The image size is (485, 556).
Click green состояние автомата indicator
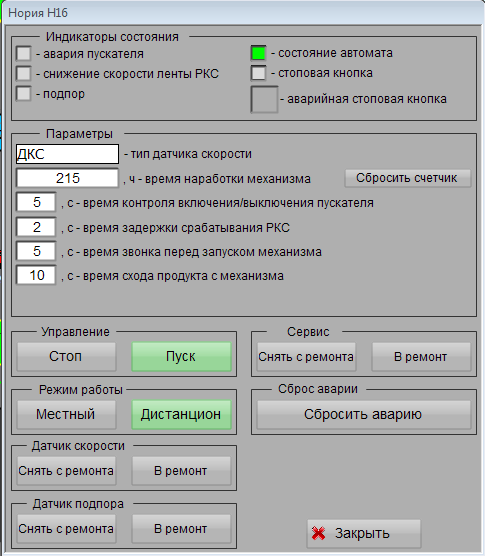(x=258, y=53)
